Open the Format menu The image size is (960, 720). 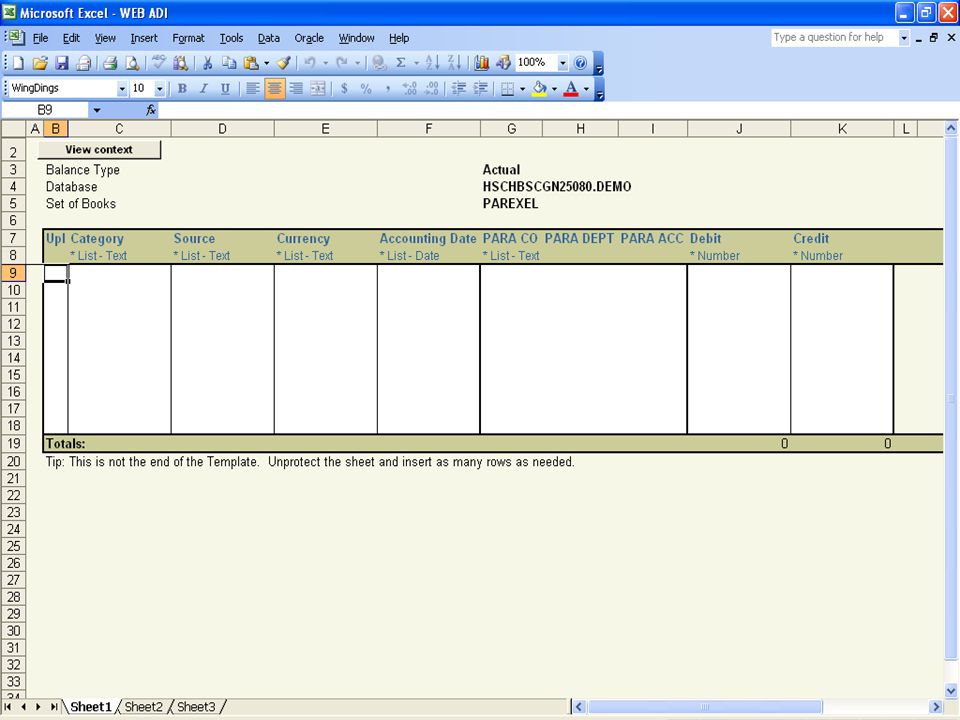(x=188, y=38)
